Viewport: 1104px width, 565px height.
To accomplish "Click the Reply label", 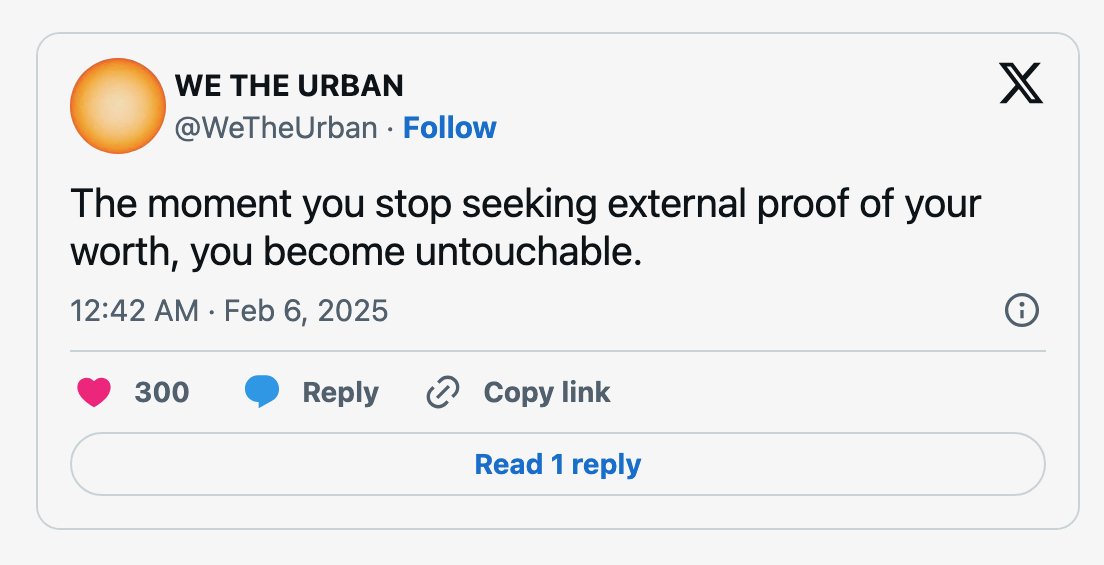I will (x=340, y=393).
